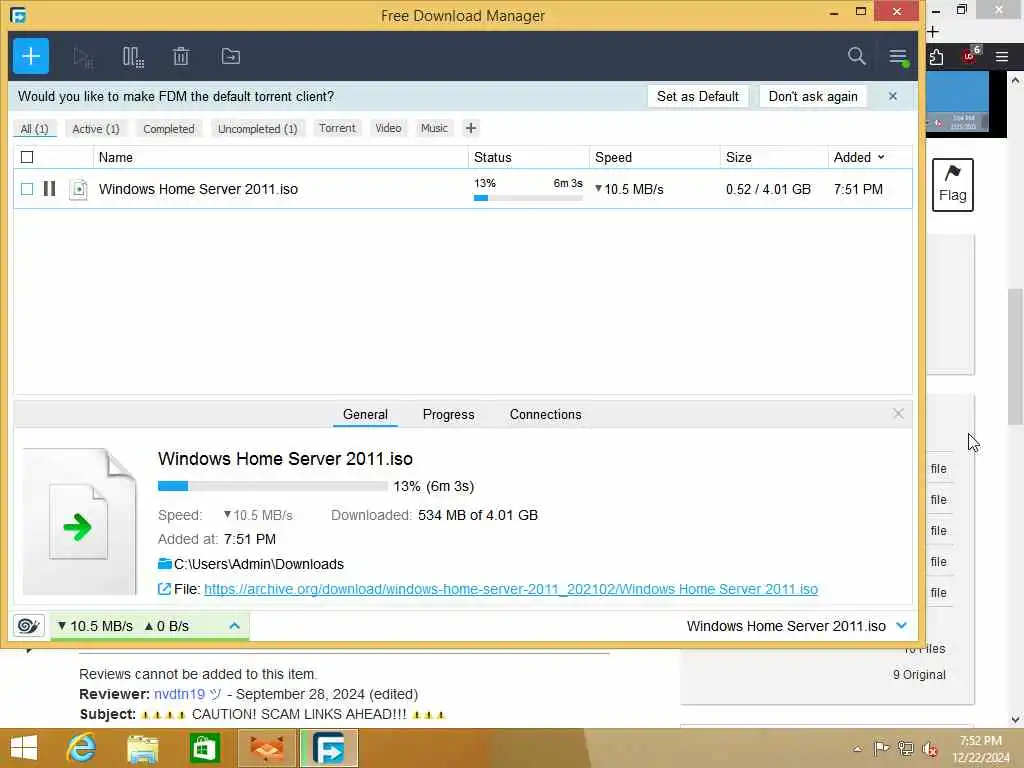Viewport: 1024px width, 768px height.
Task: Dismiss the default torrent client prompt
Action: tap(893, 96)
